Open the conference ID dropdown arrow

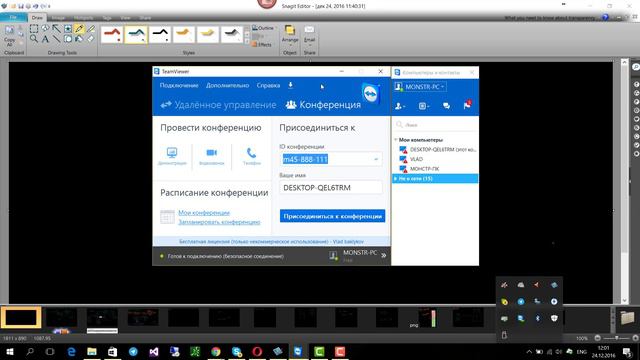[x=376, y=159]
